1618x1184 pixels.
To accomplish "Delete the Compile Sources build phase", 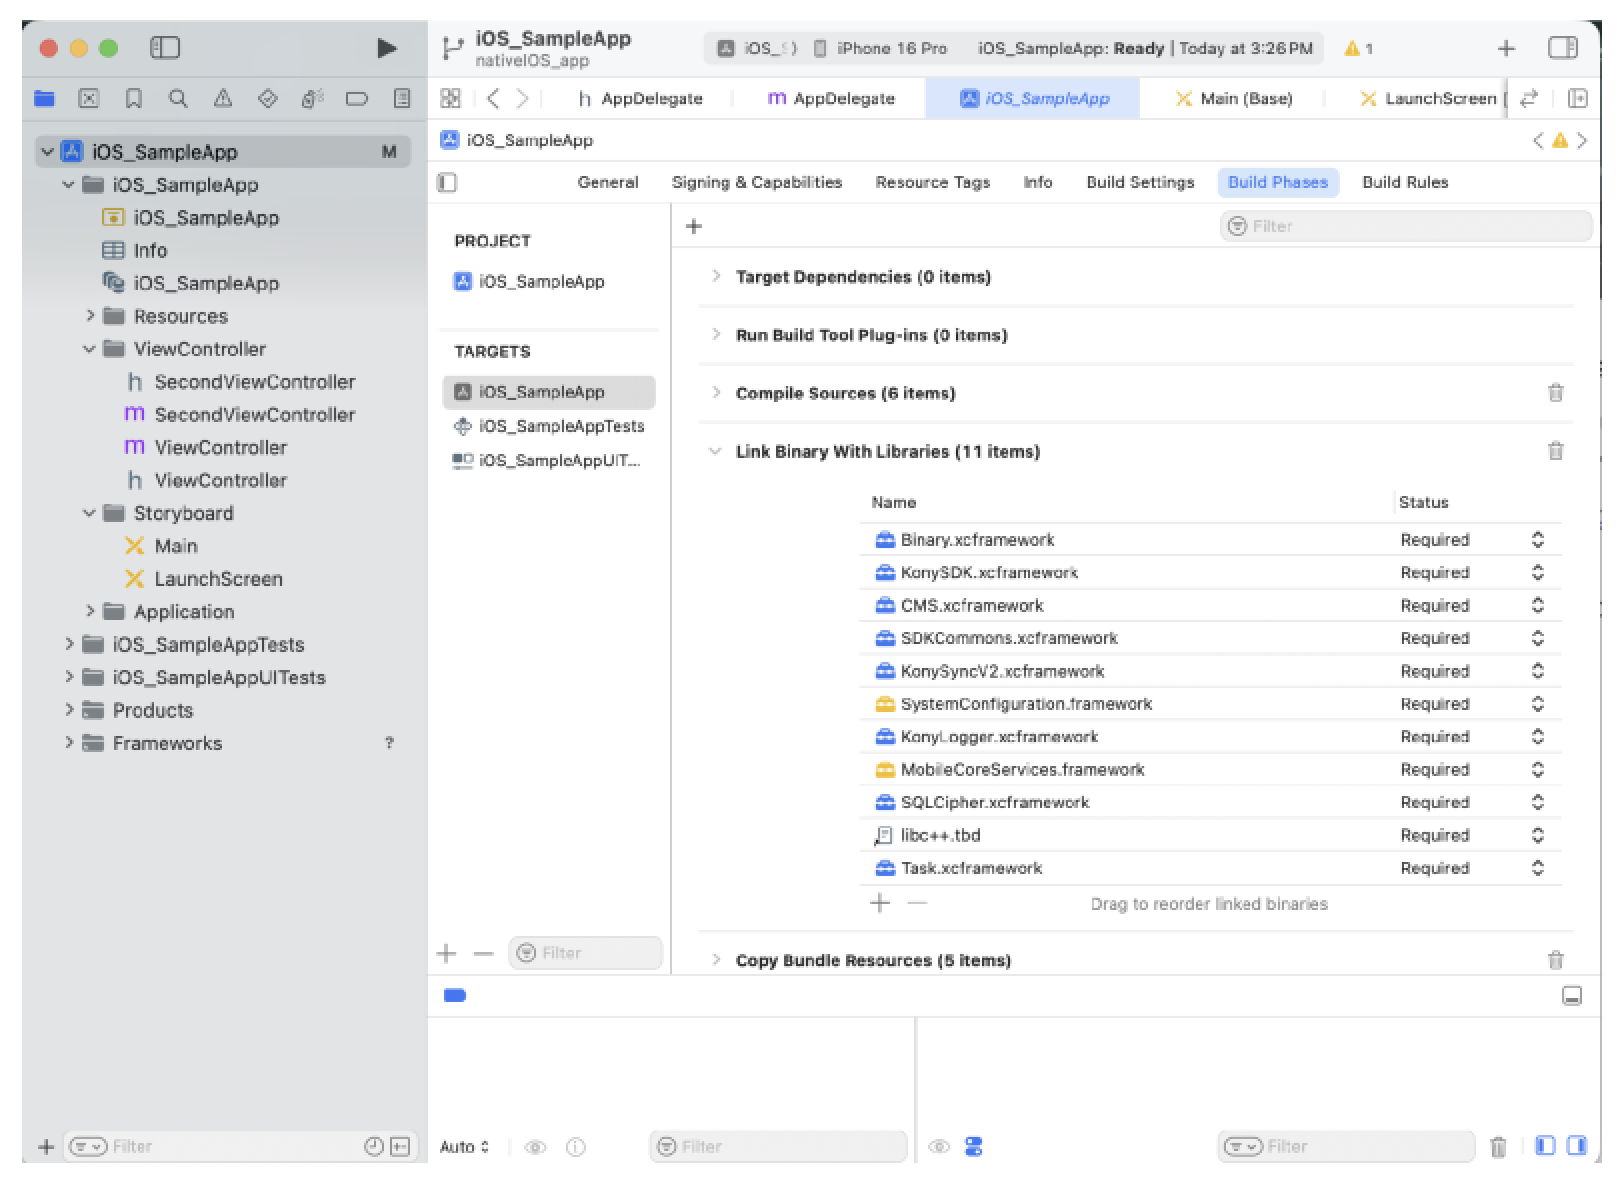I will tap(1555, 393).
